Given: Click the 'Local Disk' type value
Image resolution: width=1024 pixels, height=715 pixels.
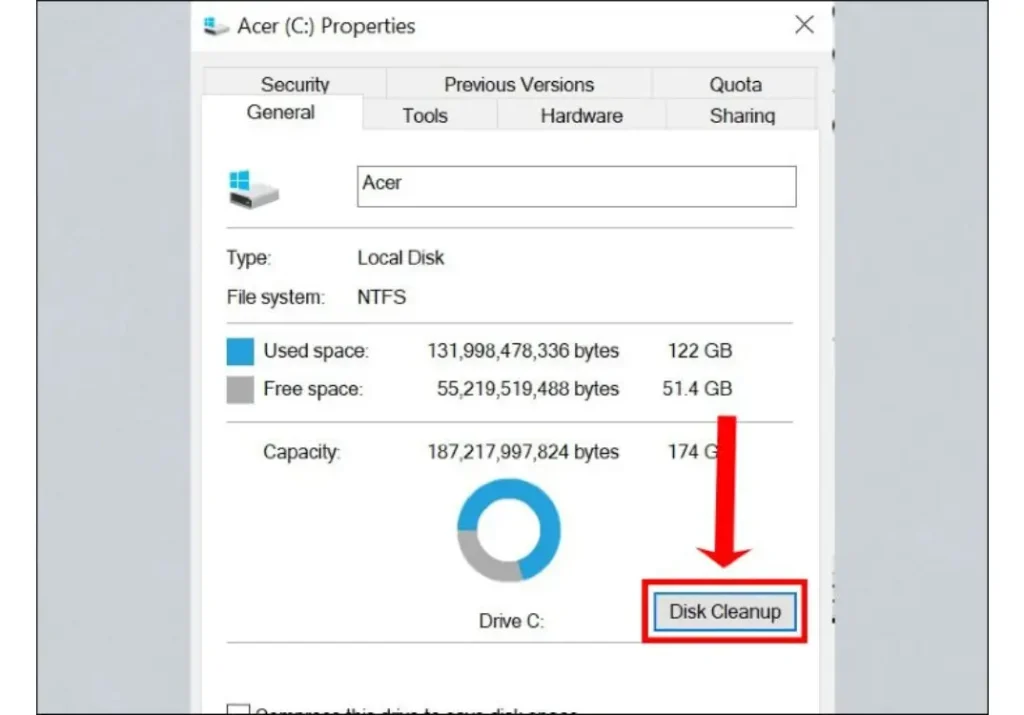Looking at the screenshot, I should click(x=400, y=257).
